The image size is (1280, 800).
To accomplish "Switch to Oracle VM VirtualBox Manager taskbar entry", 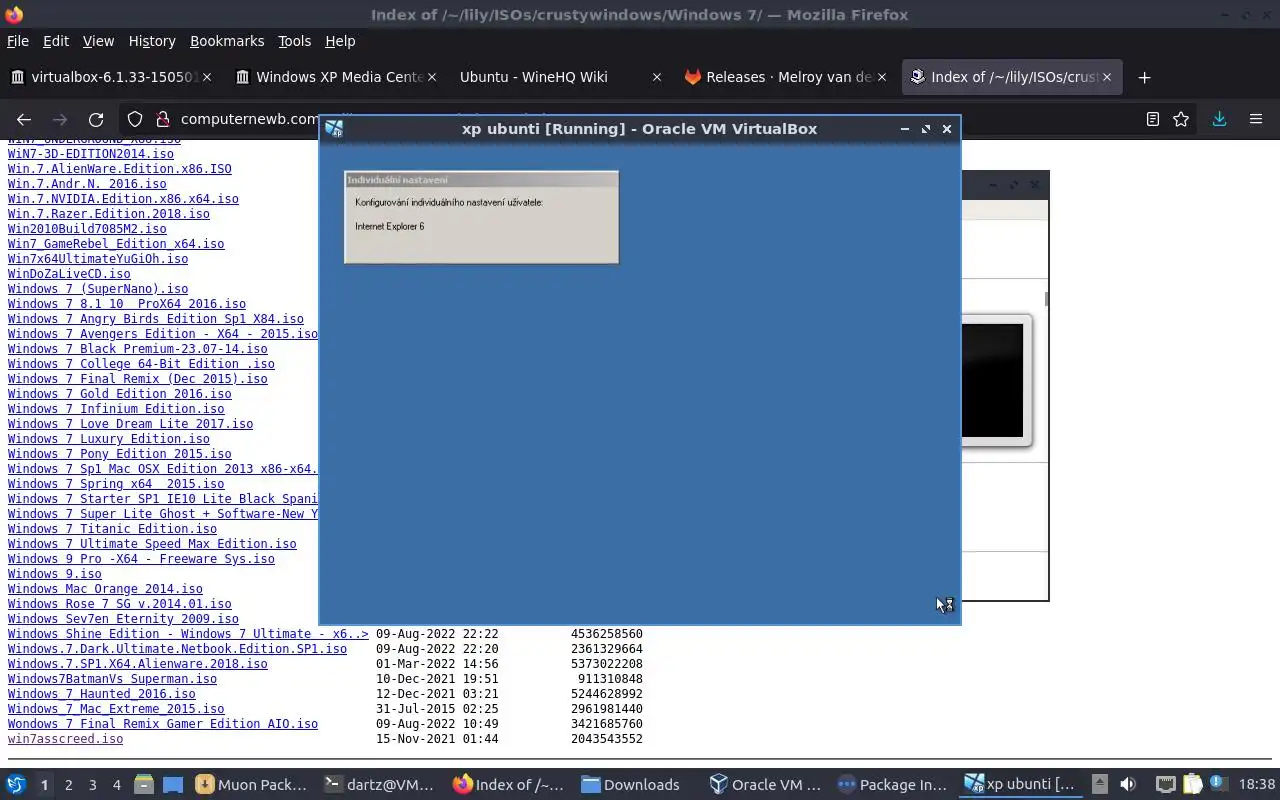I will tap(765, 785).
